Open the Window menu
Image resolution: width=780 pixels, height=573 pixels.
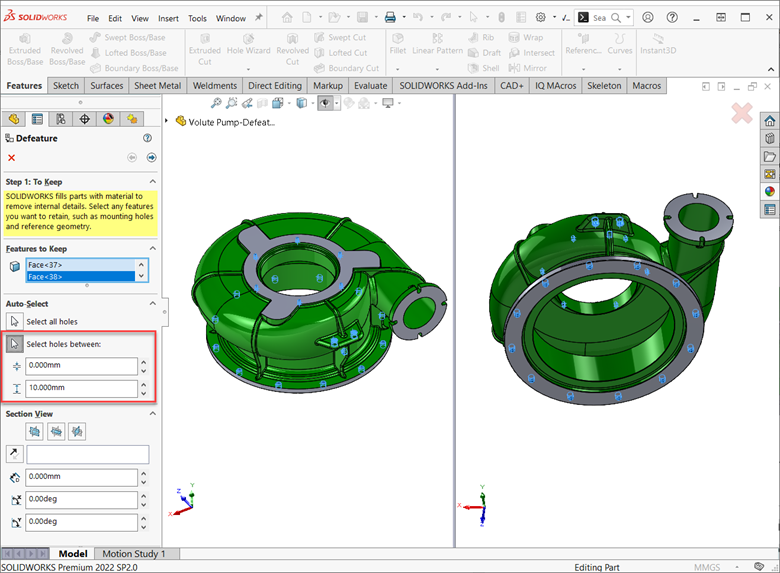[231, 18]
